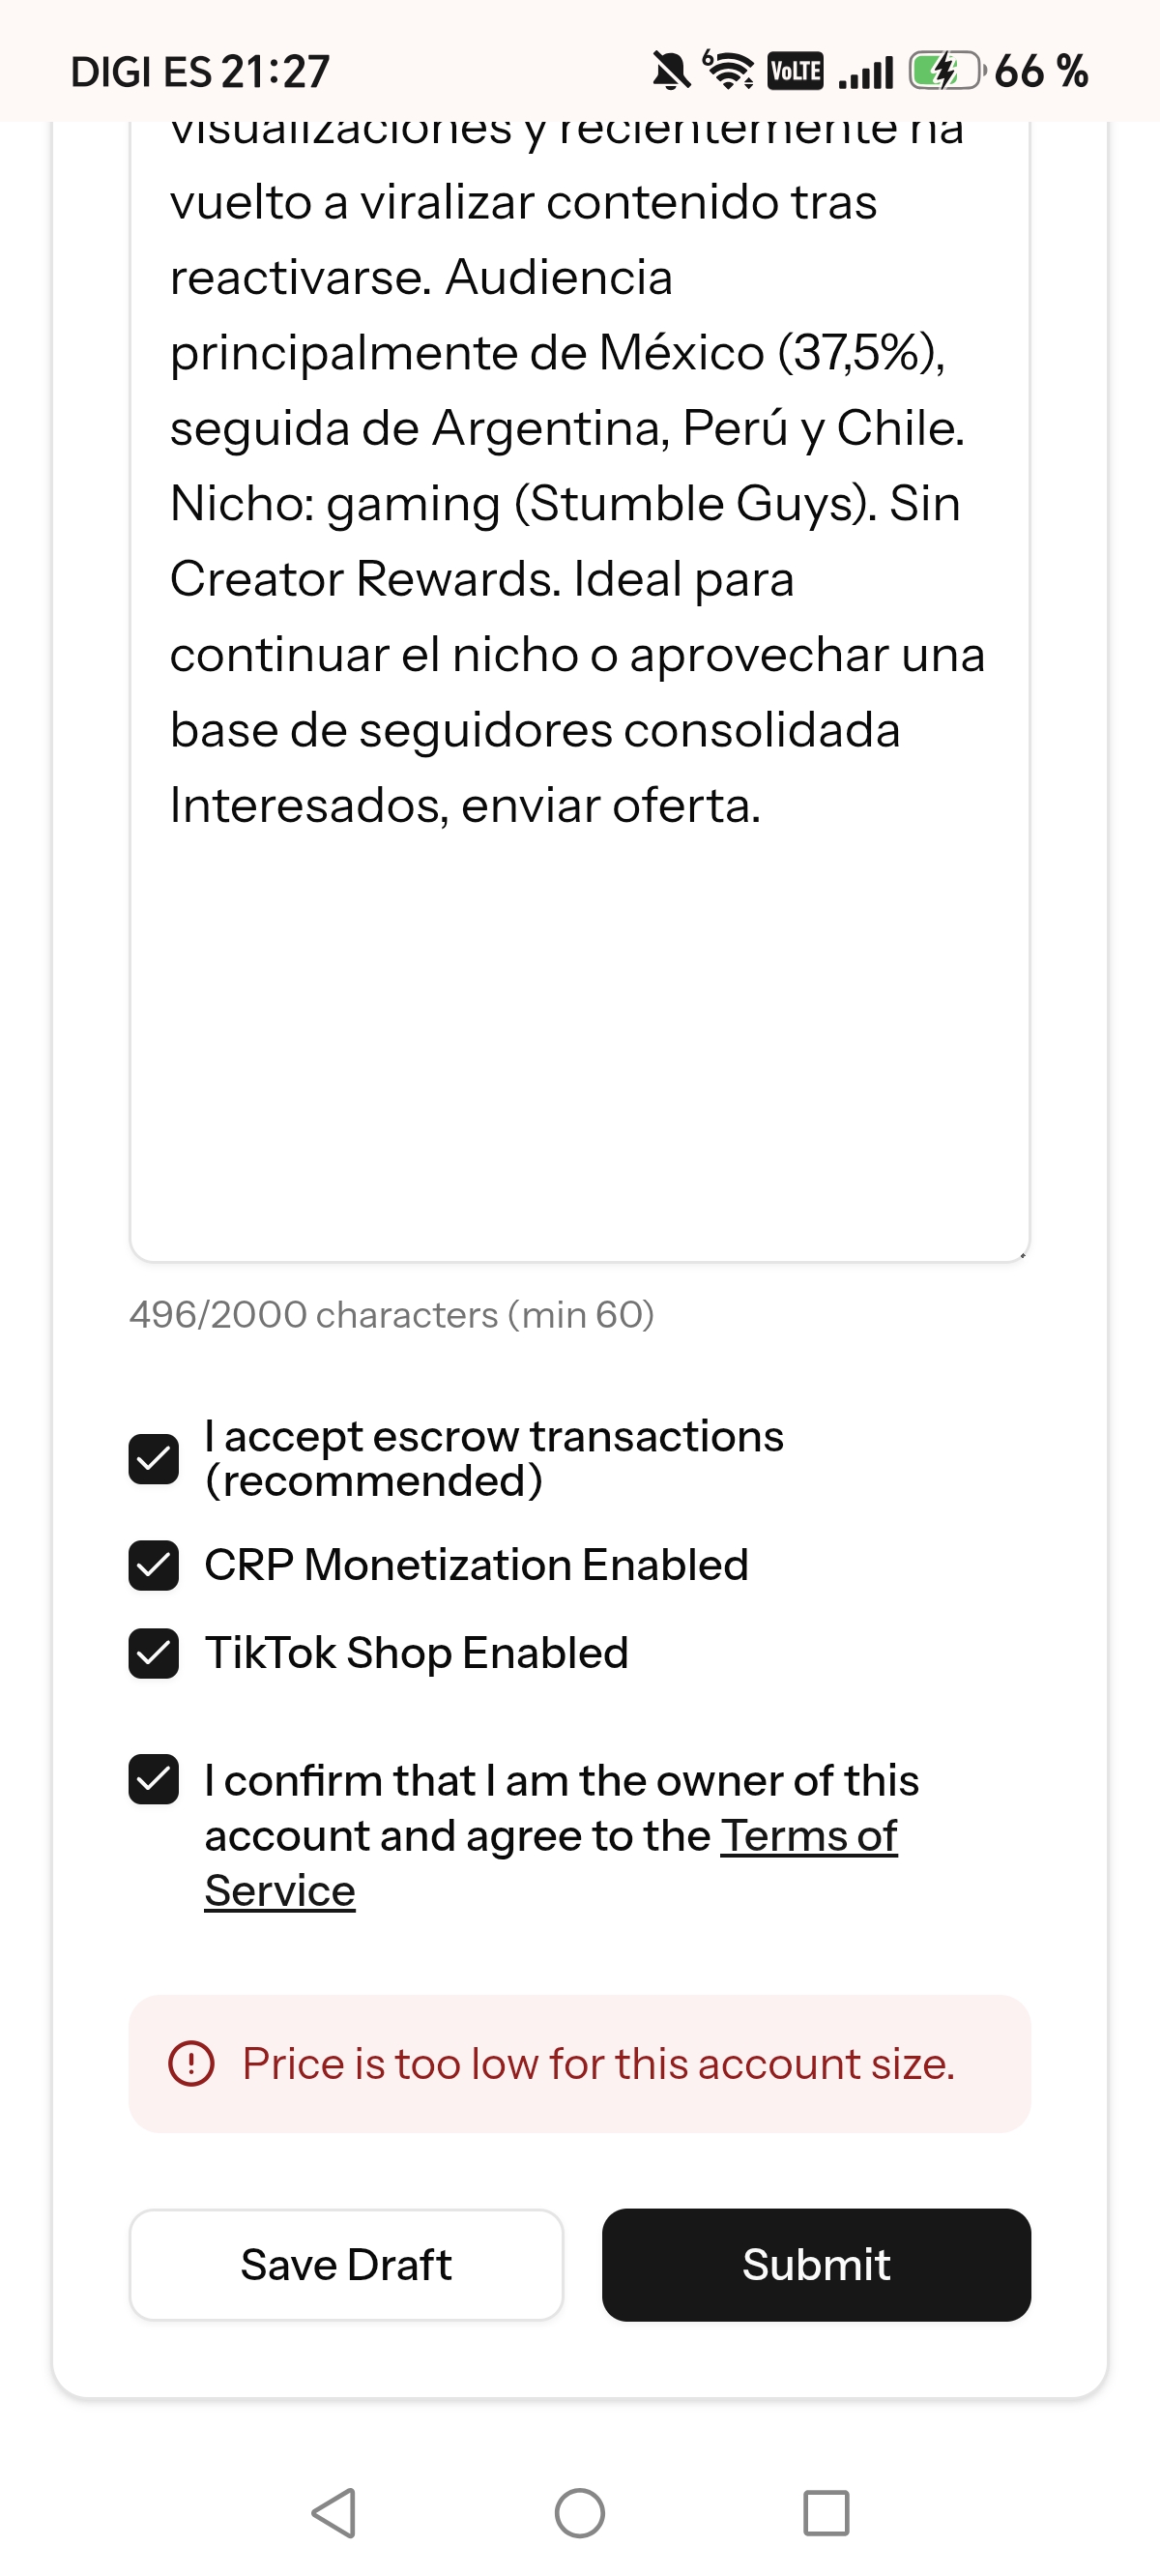Image resolution: width=1160 pixels, height=2576 pixels.
Task: Toggle TikTok Shop Enabled checkbox
Action: coord(154,1653)
